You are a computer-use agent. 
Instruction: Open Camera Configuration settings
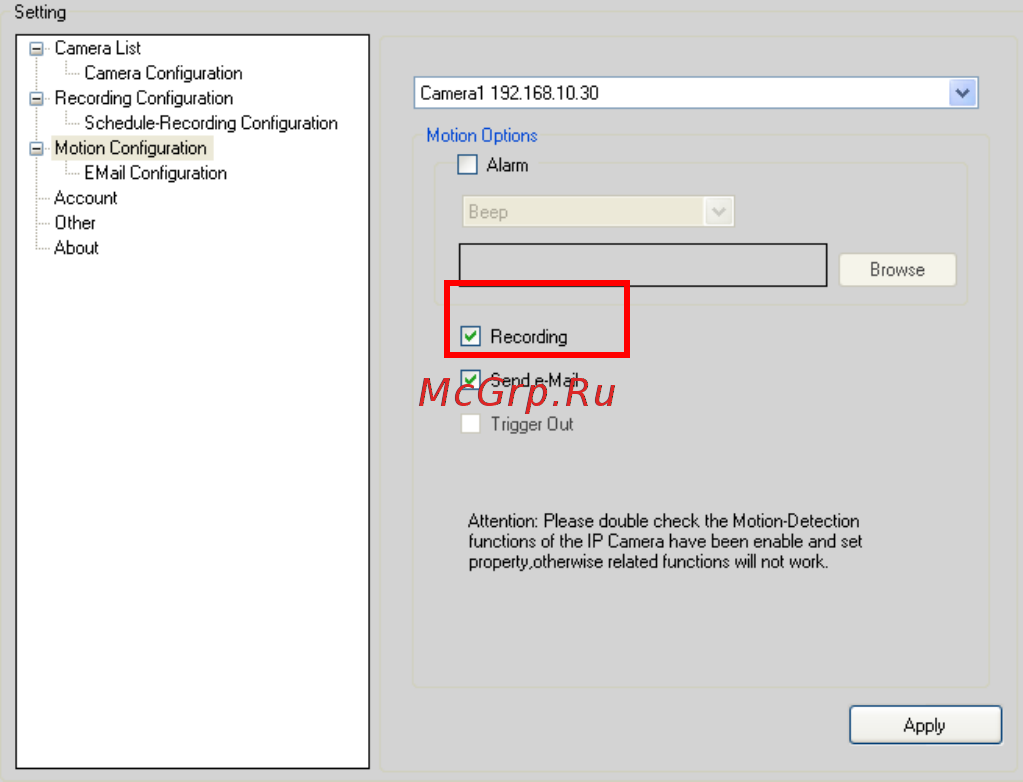tap(163, 73)
